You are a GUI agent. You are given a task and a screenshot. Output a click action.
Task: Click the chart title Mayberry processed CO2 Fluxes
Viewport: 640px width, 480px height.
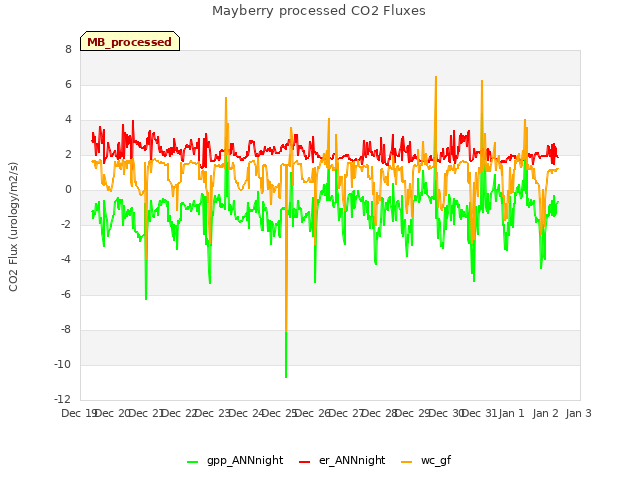click(319, 11)
